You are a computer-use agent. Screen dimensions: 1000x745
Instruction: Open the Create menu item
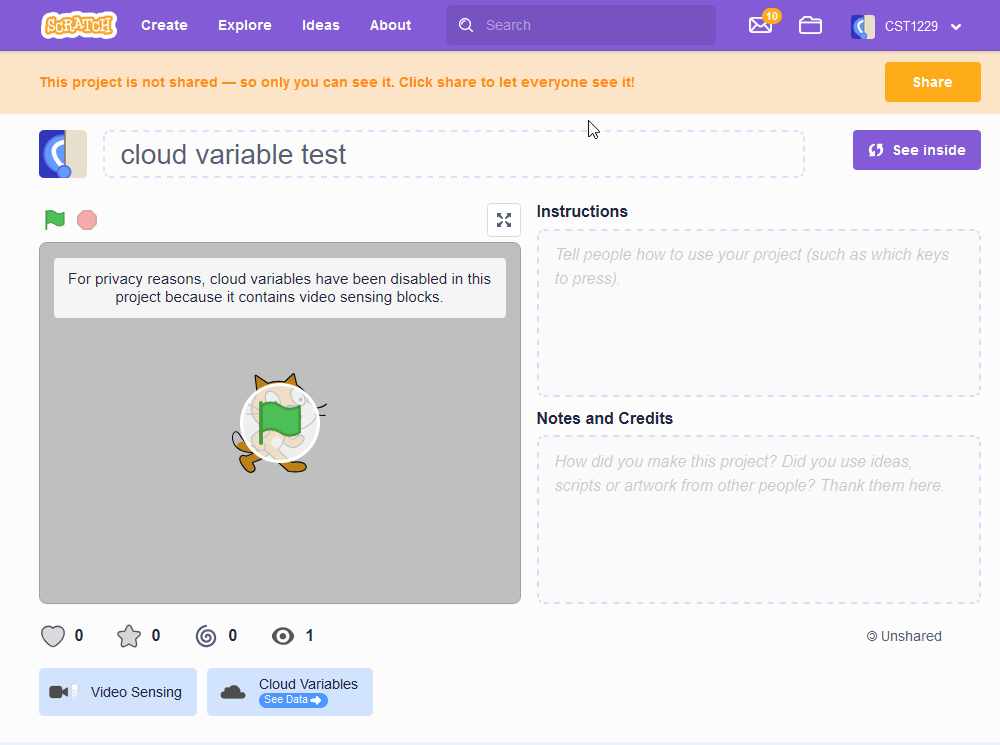[165, 26]
